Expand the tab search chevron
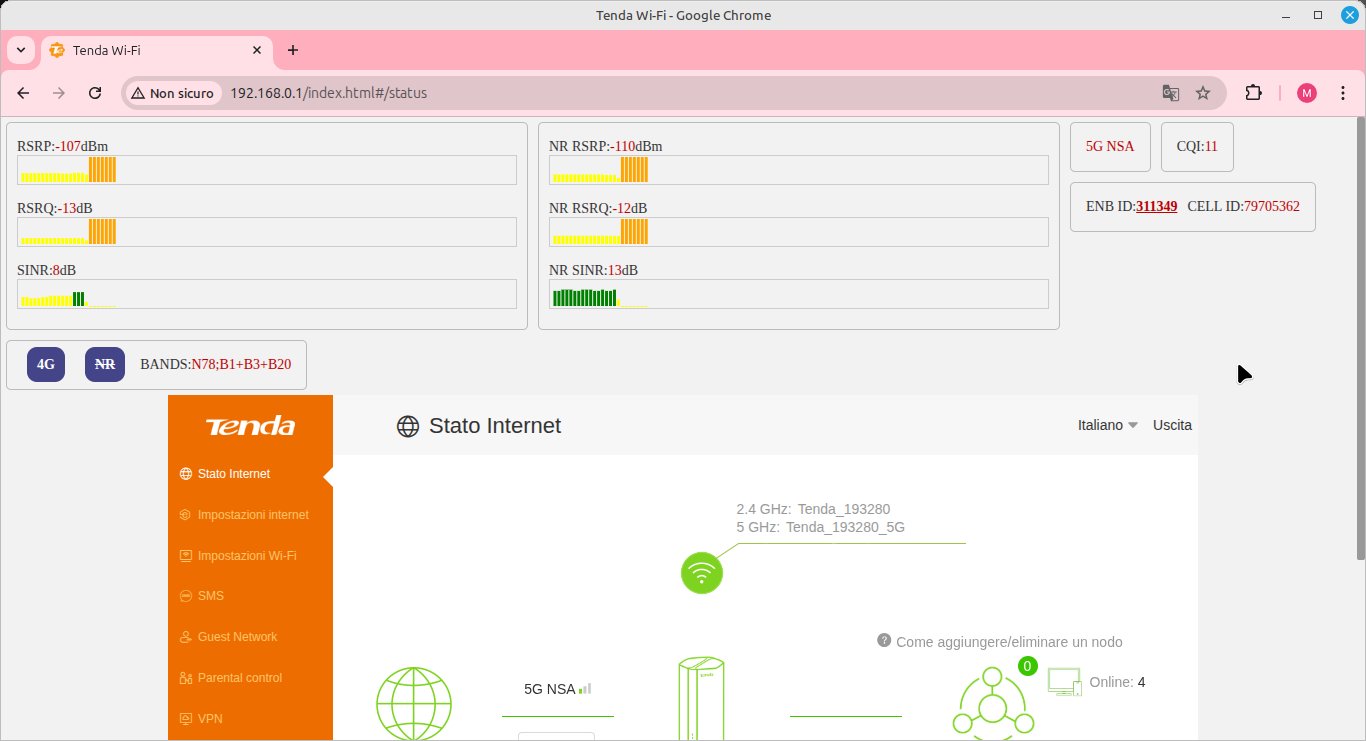Screen dimensions: 1366x741 click(20, 50)
